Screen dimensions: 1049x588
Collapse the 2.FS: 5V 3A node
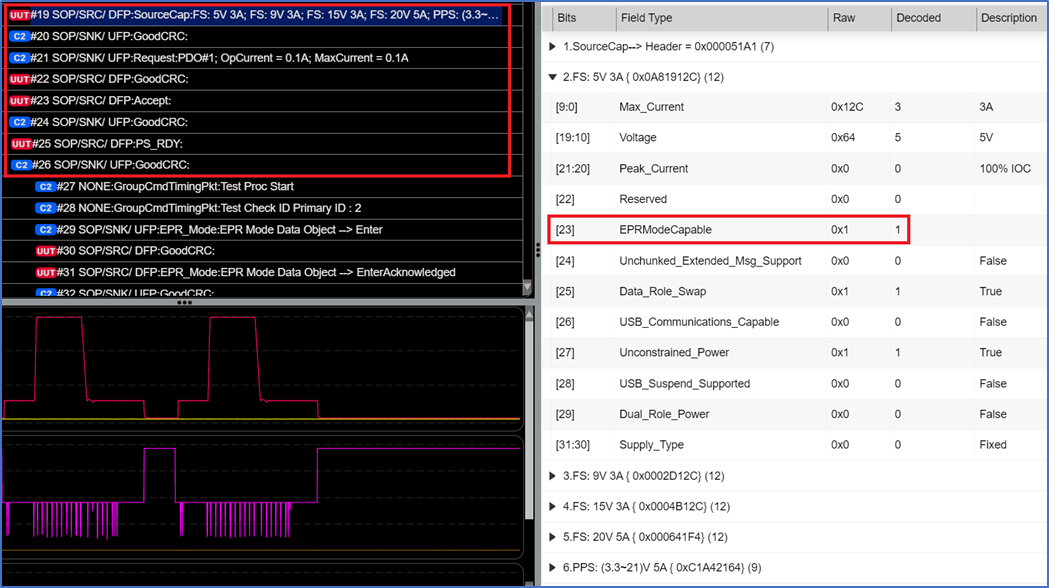point(553,77)
